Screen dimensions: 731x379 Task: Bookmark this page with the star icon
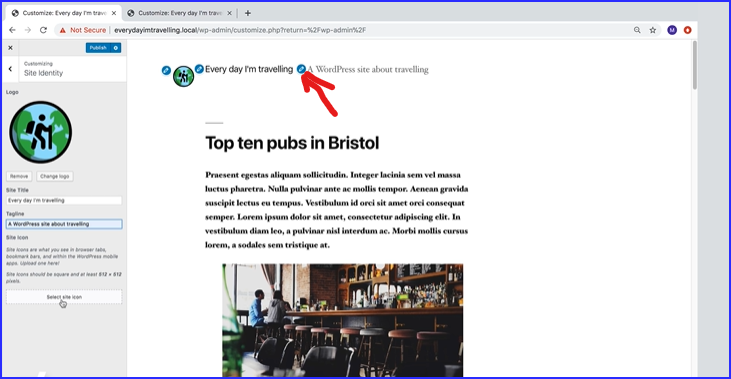[653, 30]
